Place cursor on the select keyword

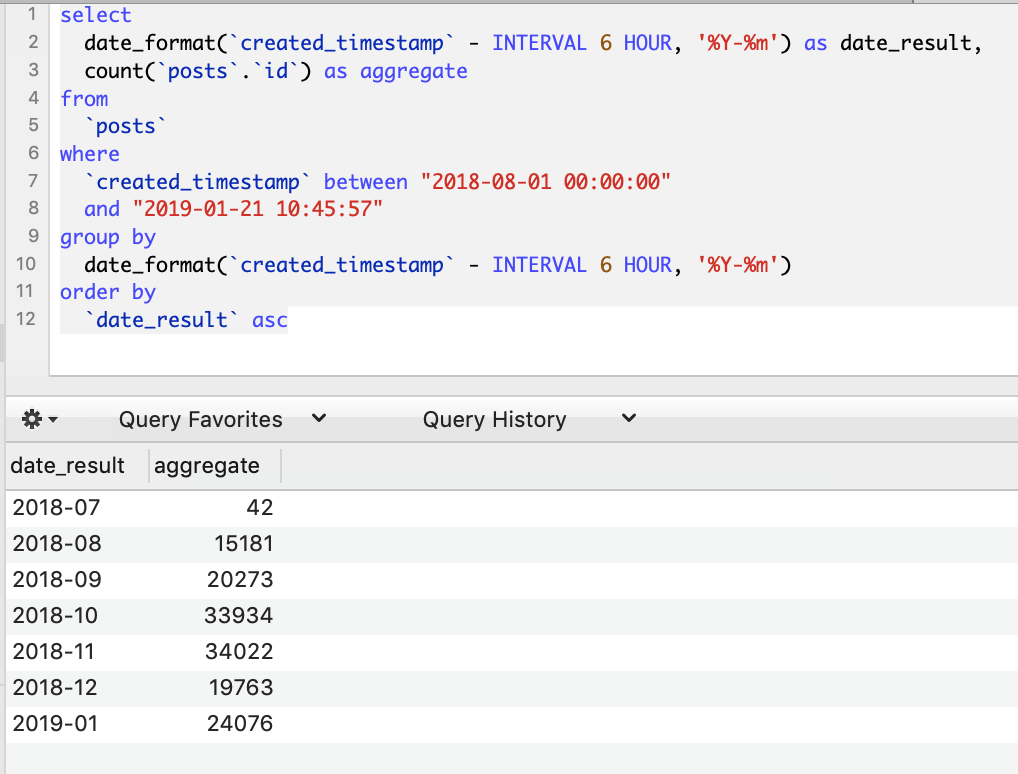click(x=94, y=15)
